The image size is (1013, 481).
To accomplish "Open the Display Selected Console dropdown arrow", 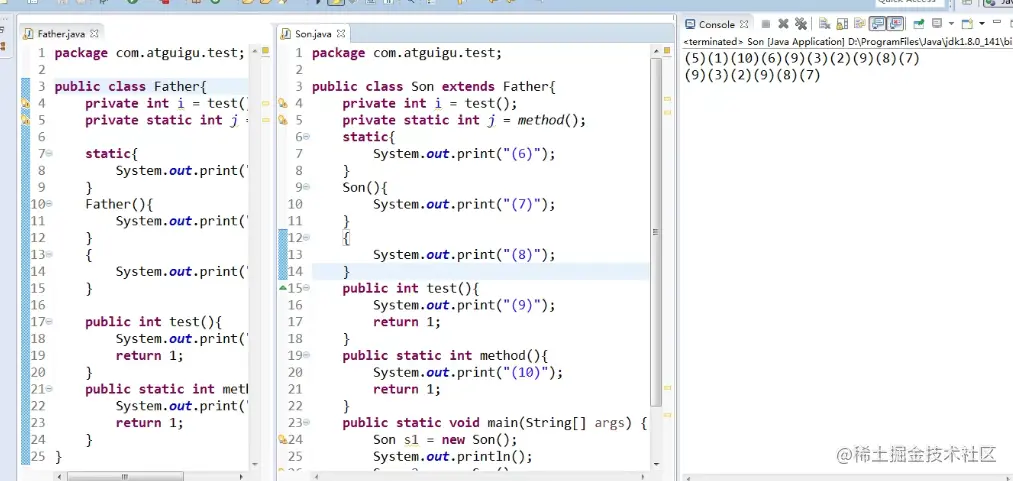I will click(951, 24).
